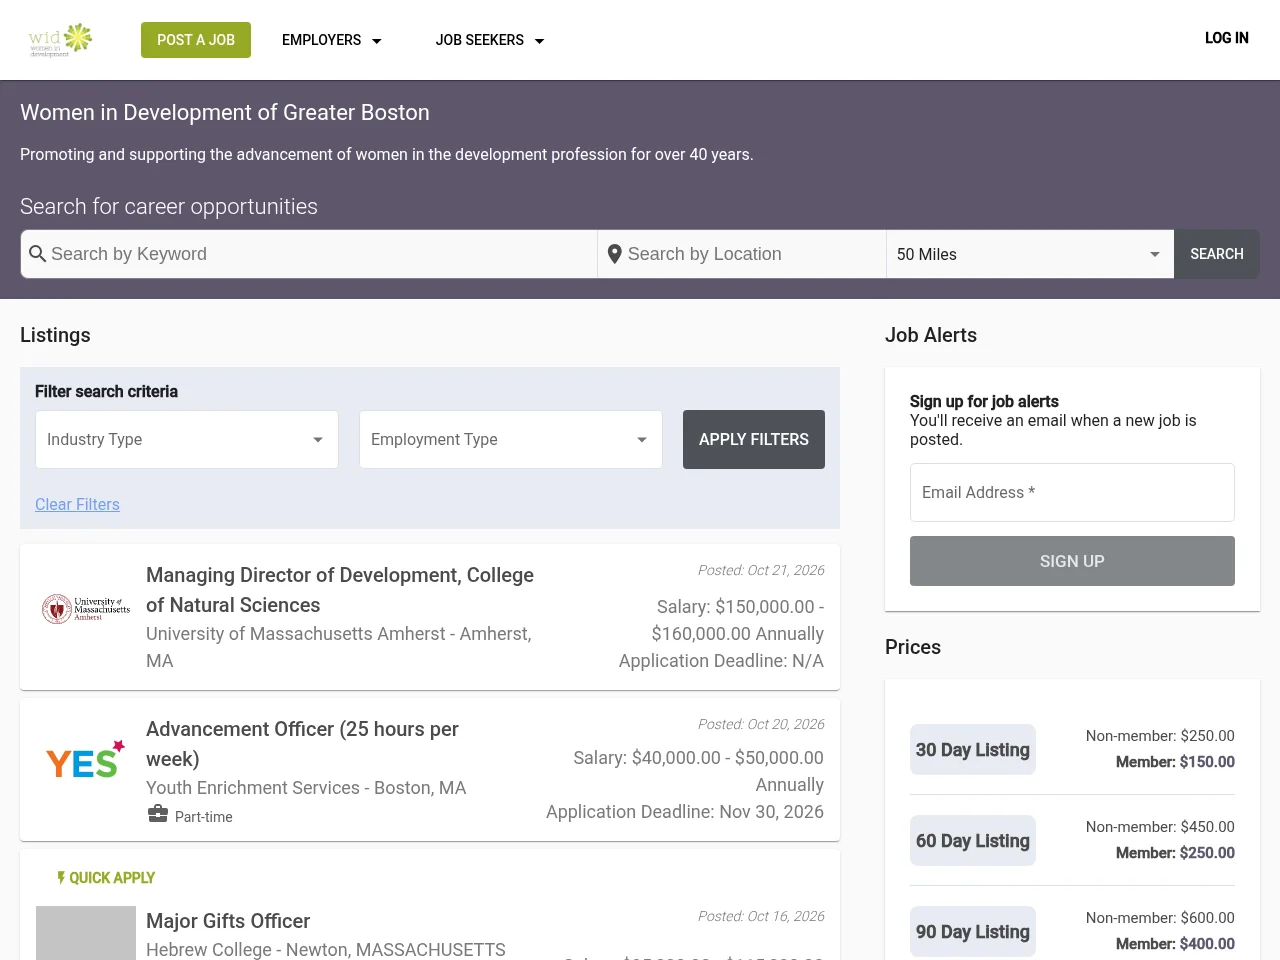This screenshot has width=1280, height=960.
Task: Click the 'Member: $400.00' price
Action: [1175, 944]
